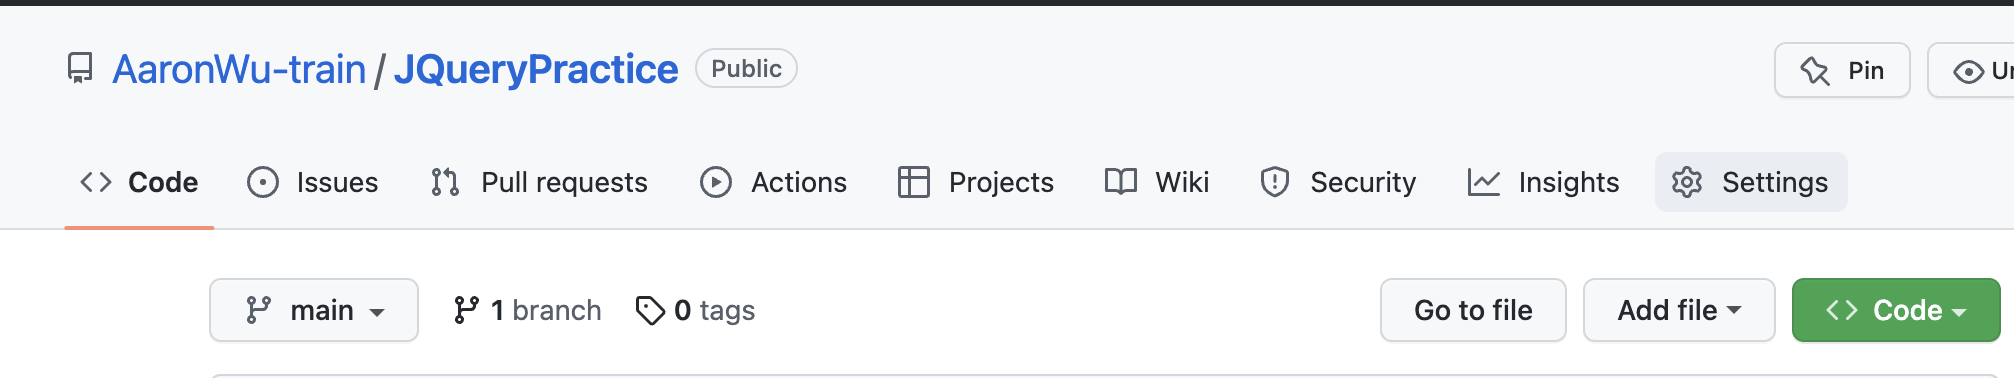The image size is (2014, 378).
Task: Click the Go to file button
Action: [x=1473, y=310]
